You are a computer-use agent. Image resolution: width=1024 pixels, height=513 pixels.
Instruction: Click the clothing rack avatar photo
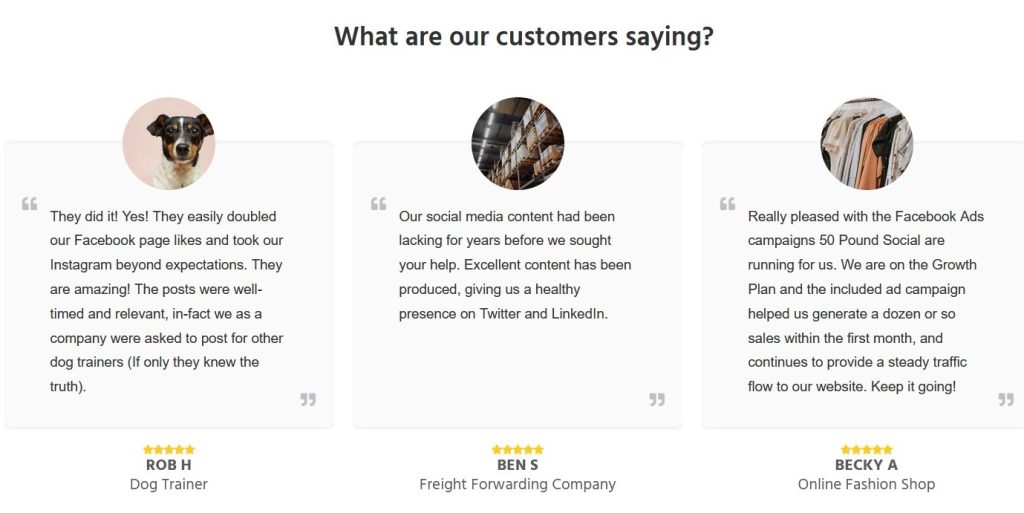[866, 143]
